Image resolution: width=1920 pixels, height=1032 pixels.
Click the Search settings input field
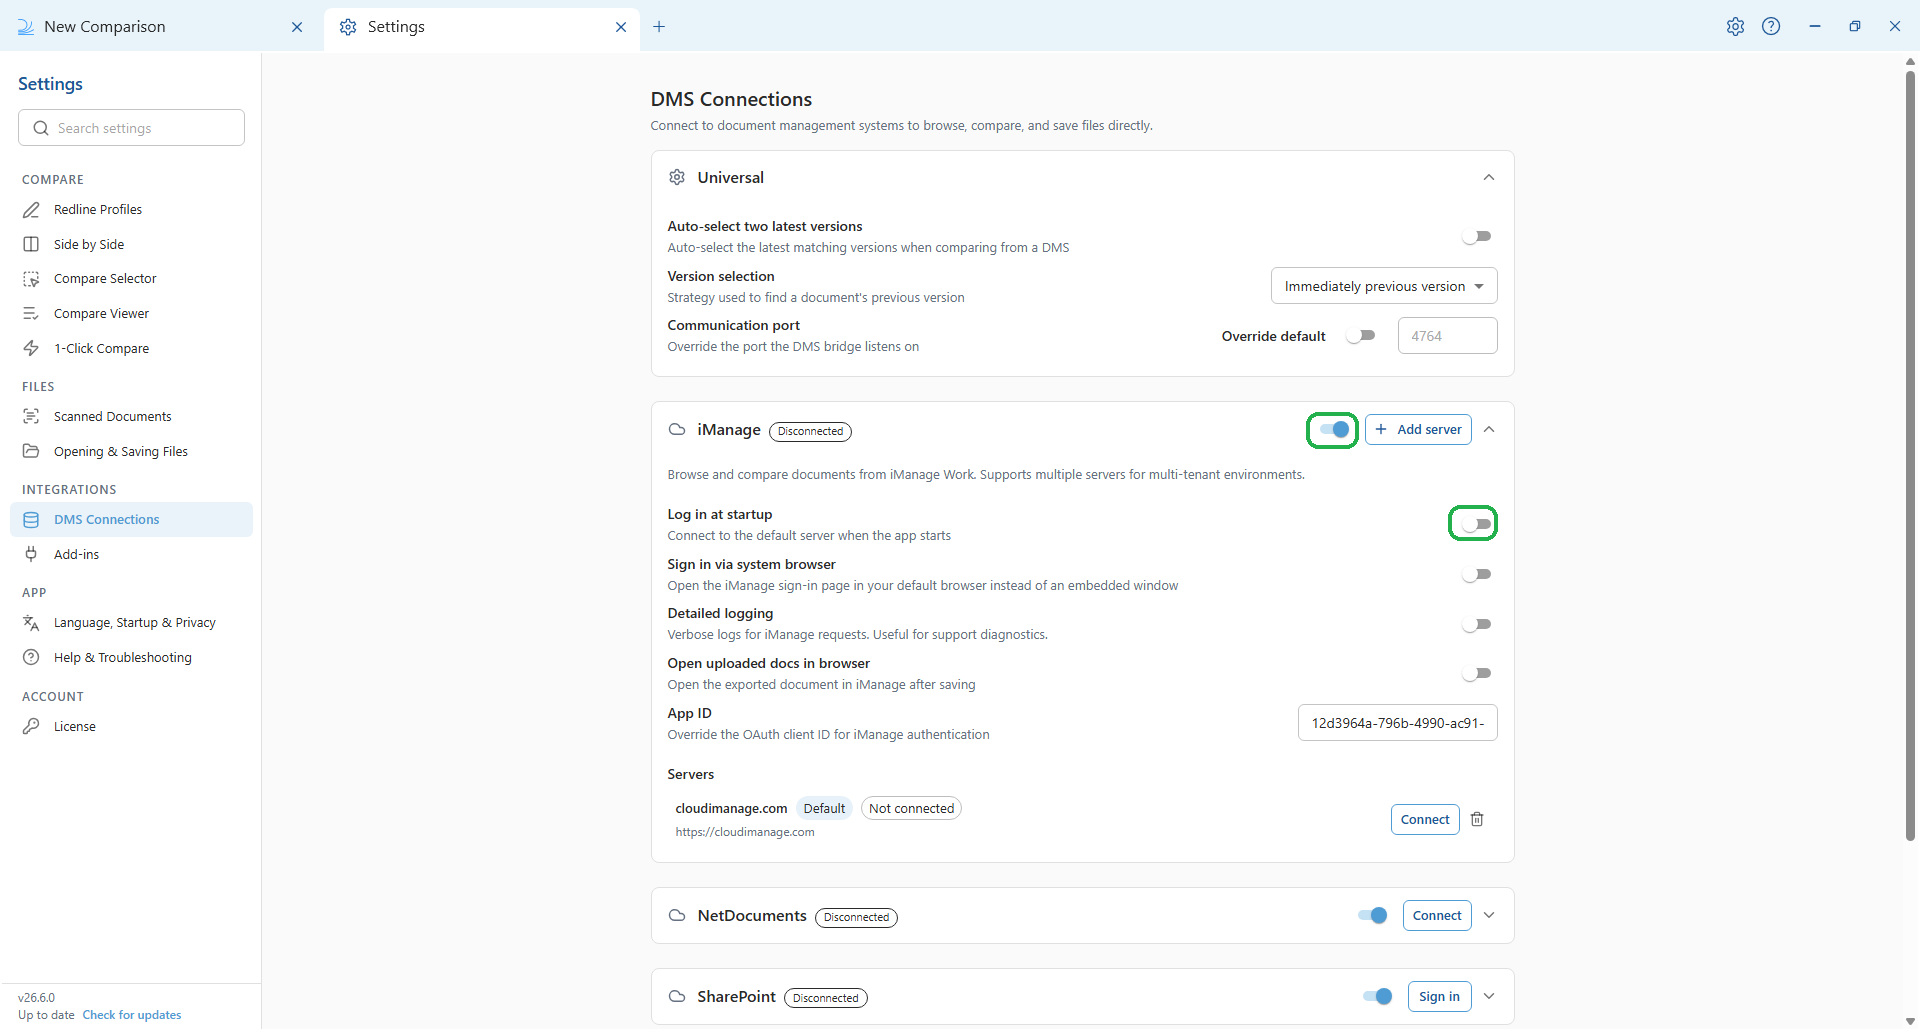131,128
